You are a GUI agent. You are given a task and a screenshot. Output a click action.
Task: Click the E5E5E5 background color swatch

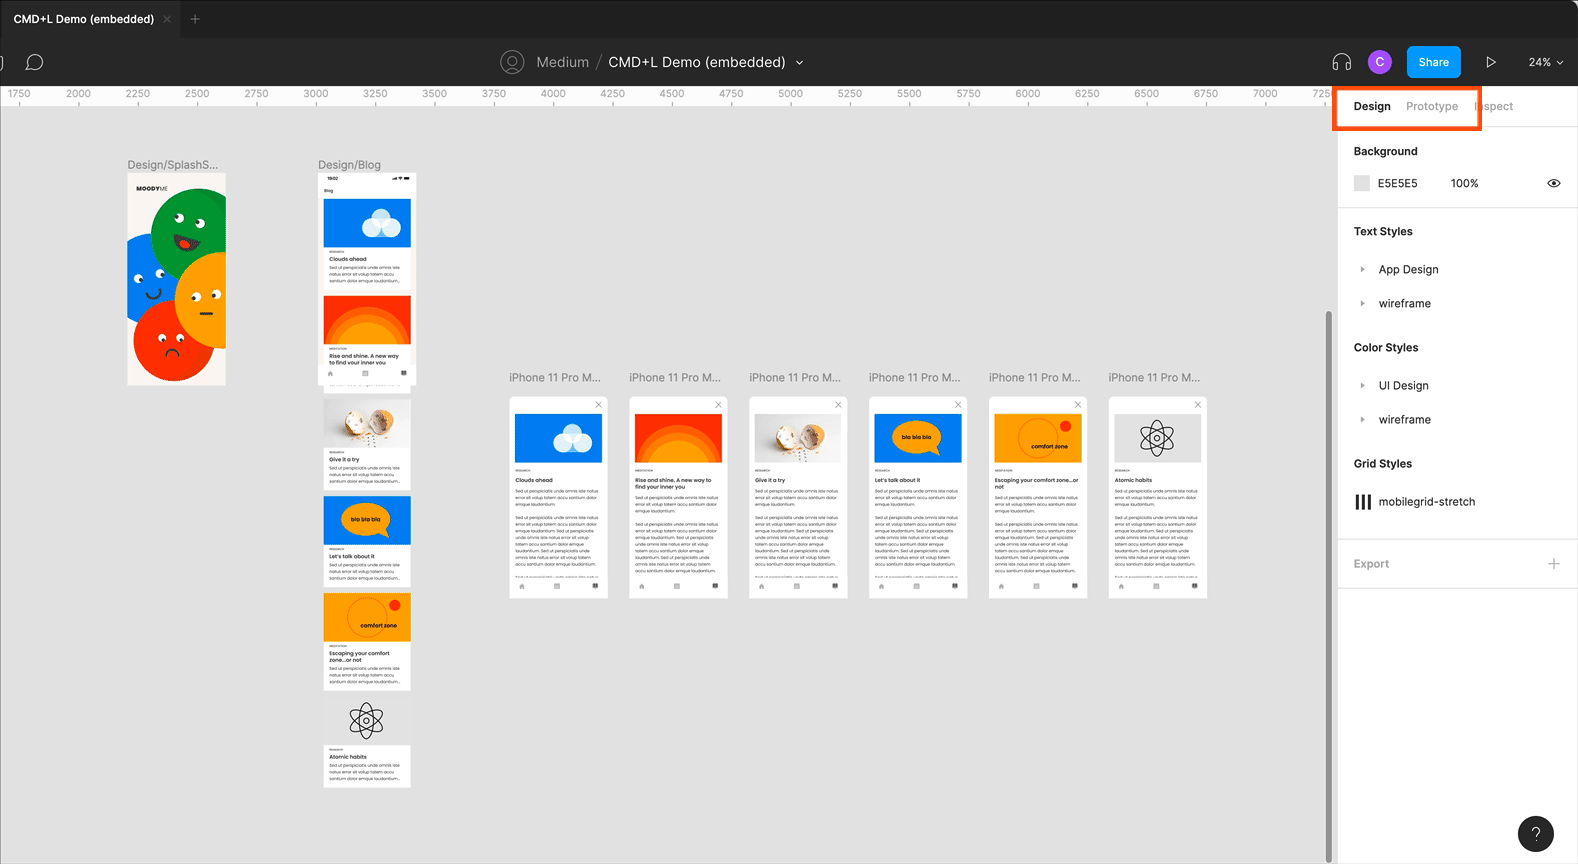point(1361,183)
